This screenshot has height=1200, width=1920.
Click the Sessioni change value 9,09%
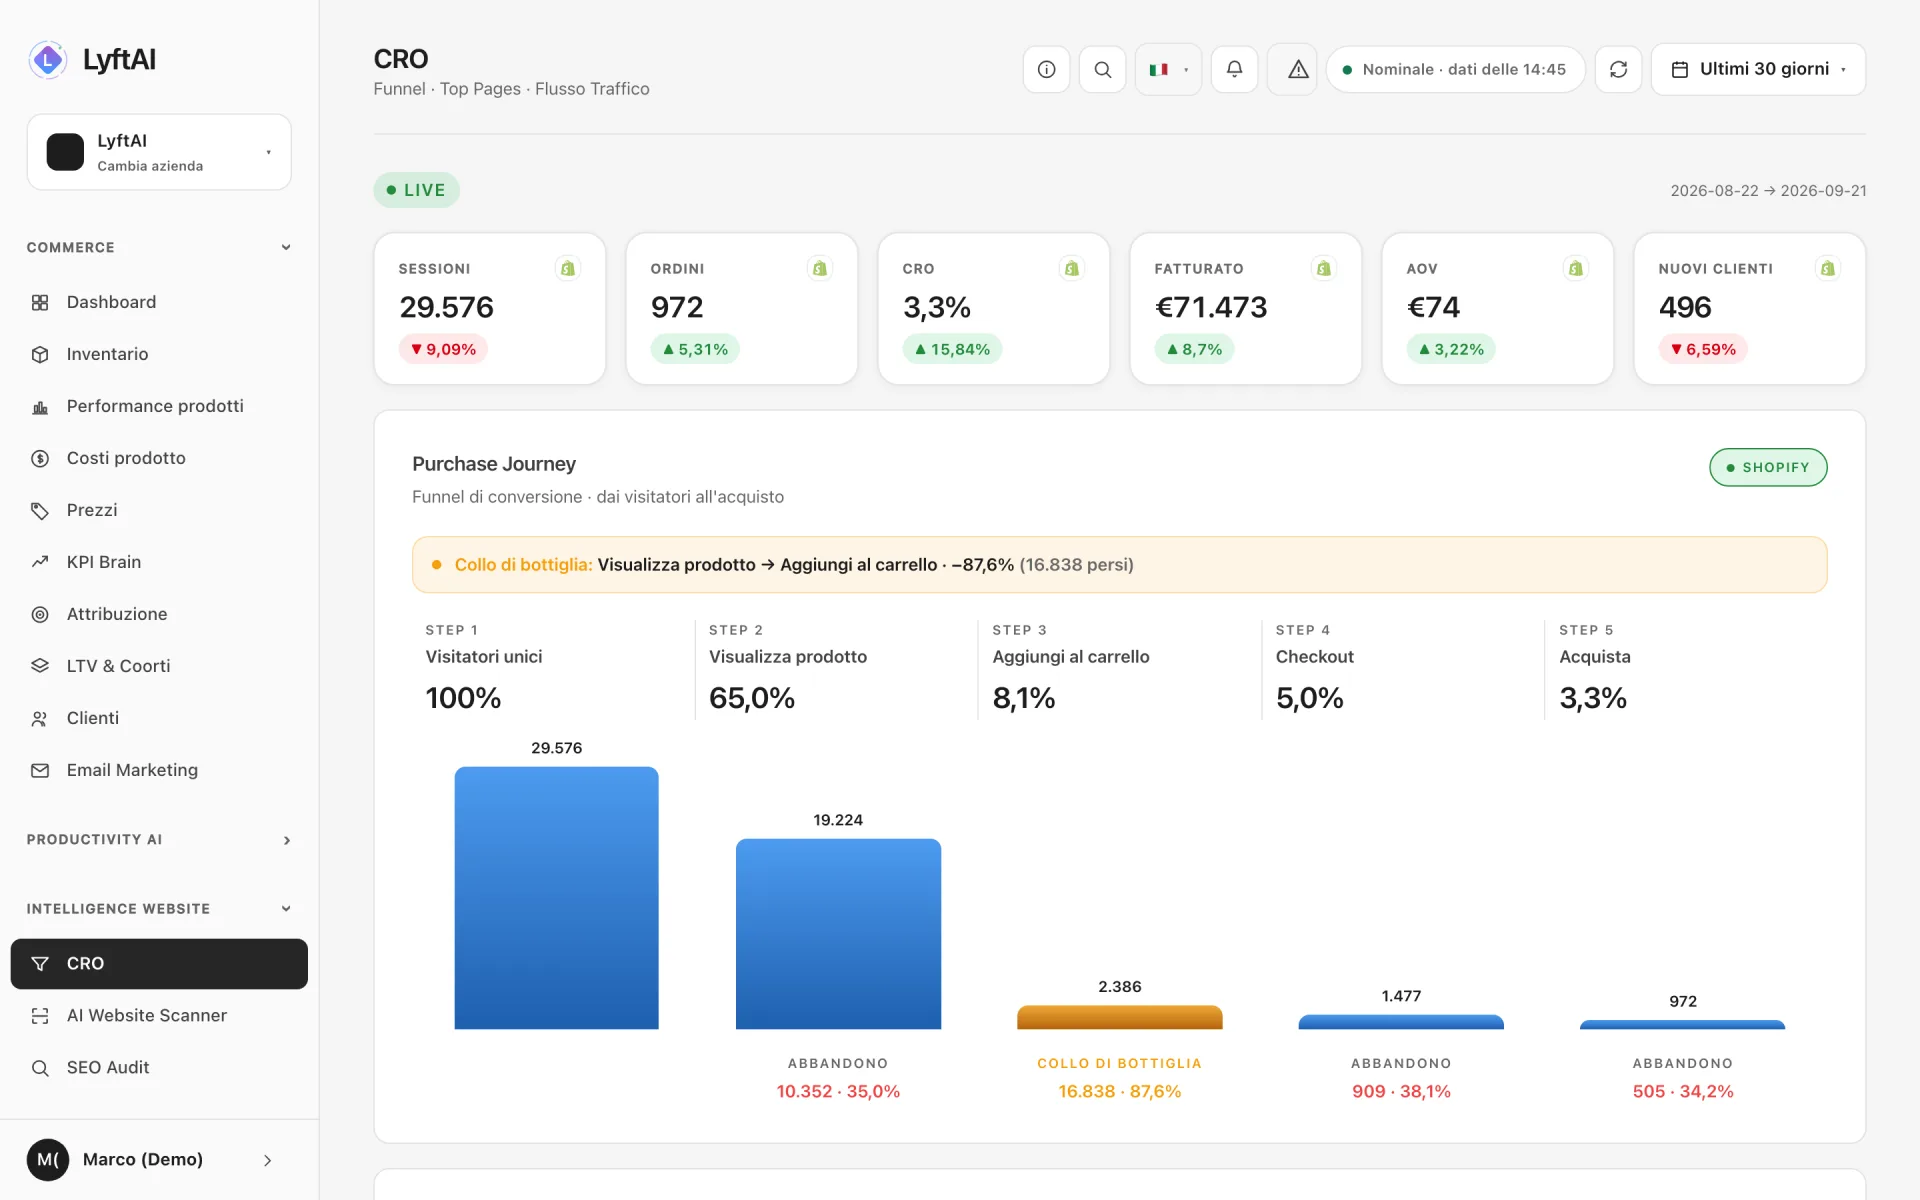click(443, 349)
